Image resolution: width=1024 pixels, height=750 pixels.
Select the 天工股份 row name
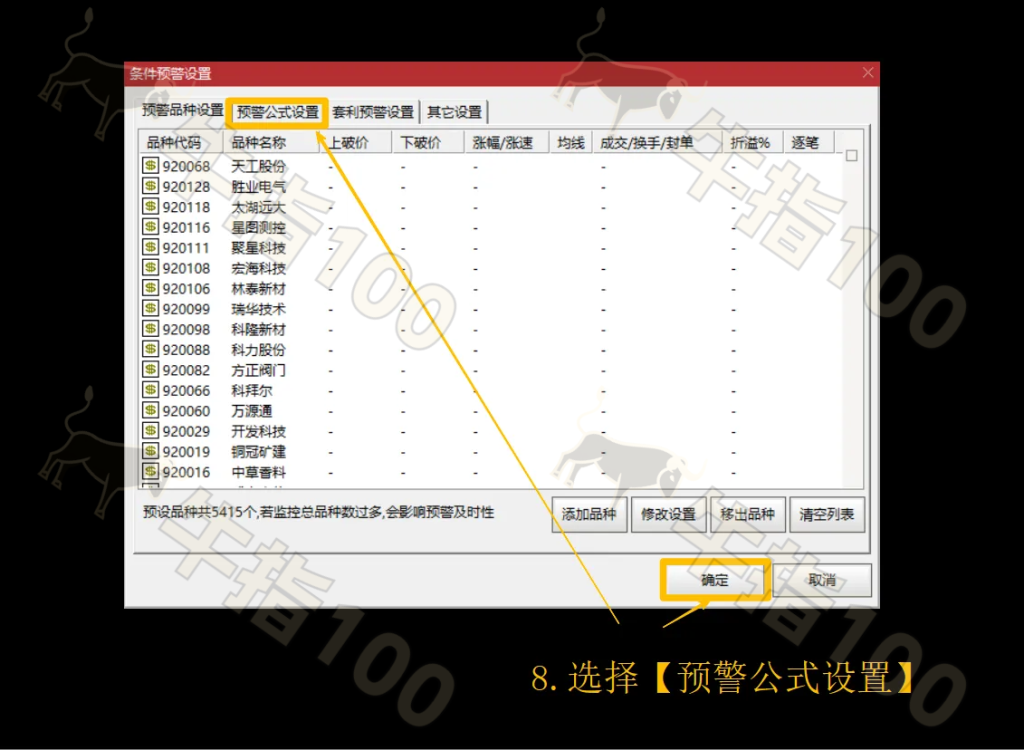(259, 167)
